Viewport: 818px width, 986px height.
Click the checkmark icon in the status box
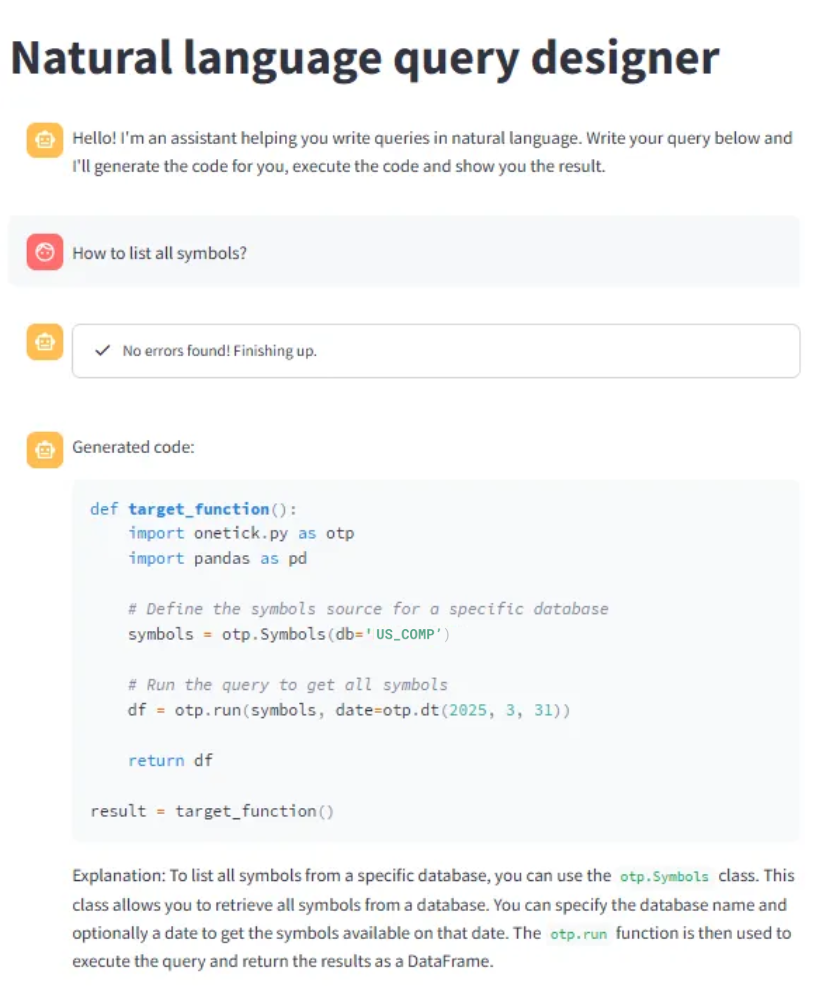pyautogui.click(x=102, y=350)
